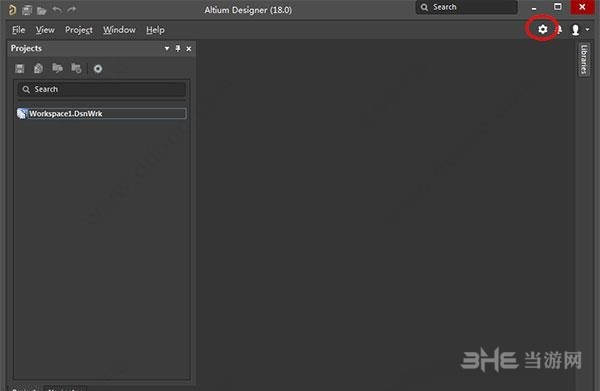600x391 pixels.
Task: Maximize the Altium Designer window
Action: tap(558, 7)
